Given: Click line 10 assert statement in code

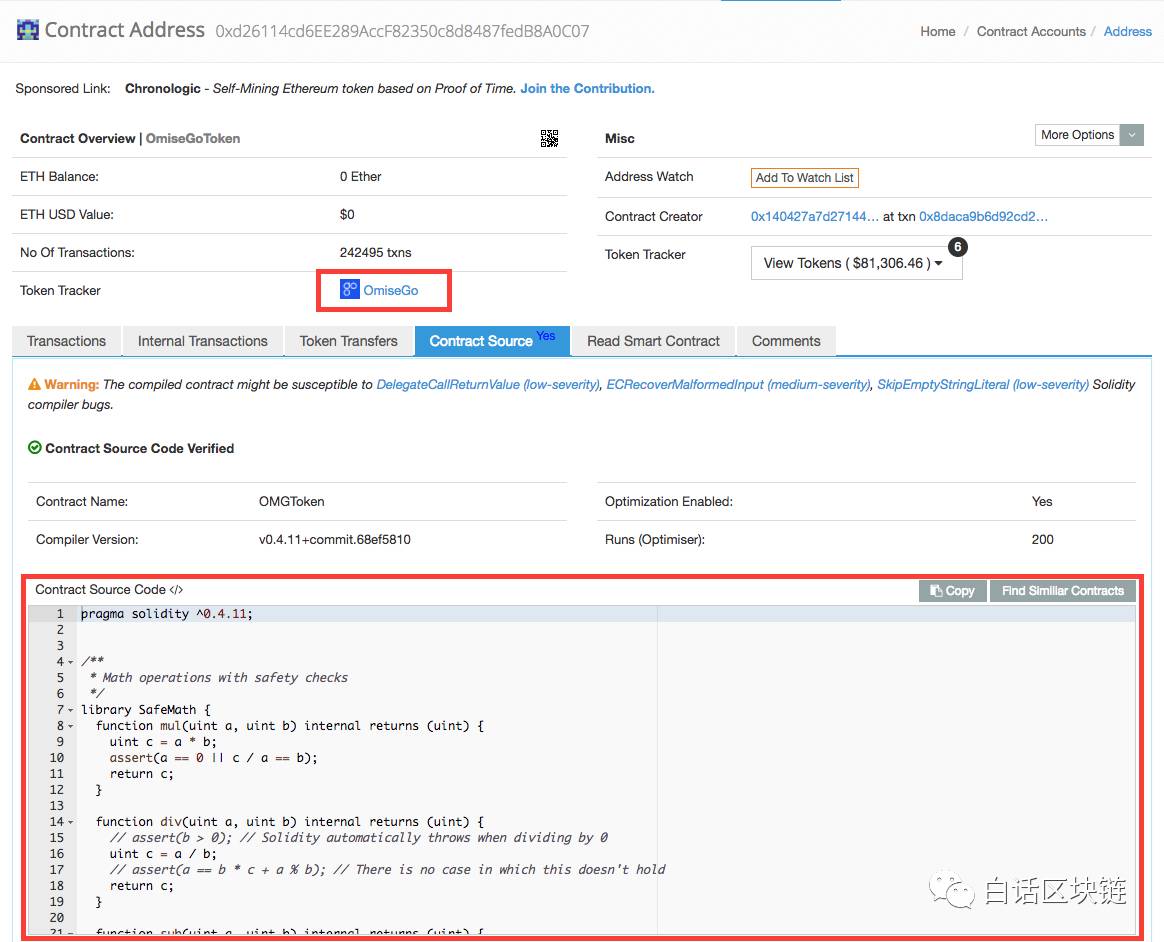Looking at the screenshot, I should (213, 758).
